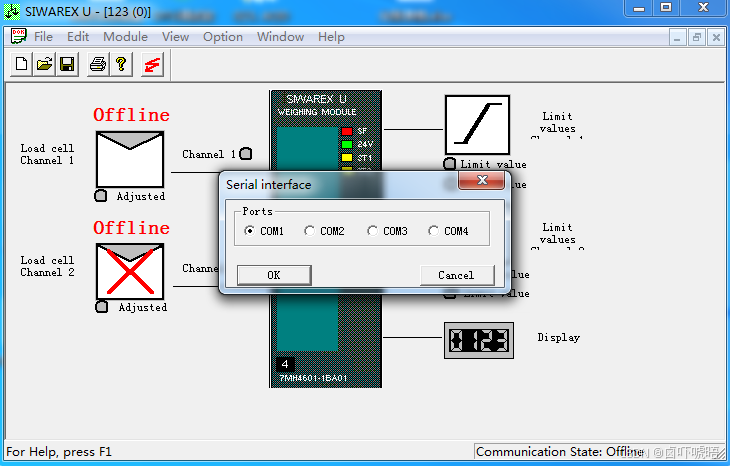
Task: Close the Serial interface dialog
Action: (x=481, y=180)
